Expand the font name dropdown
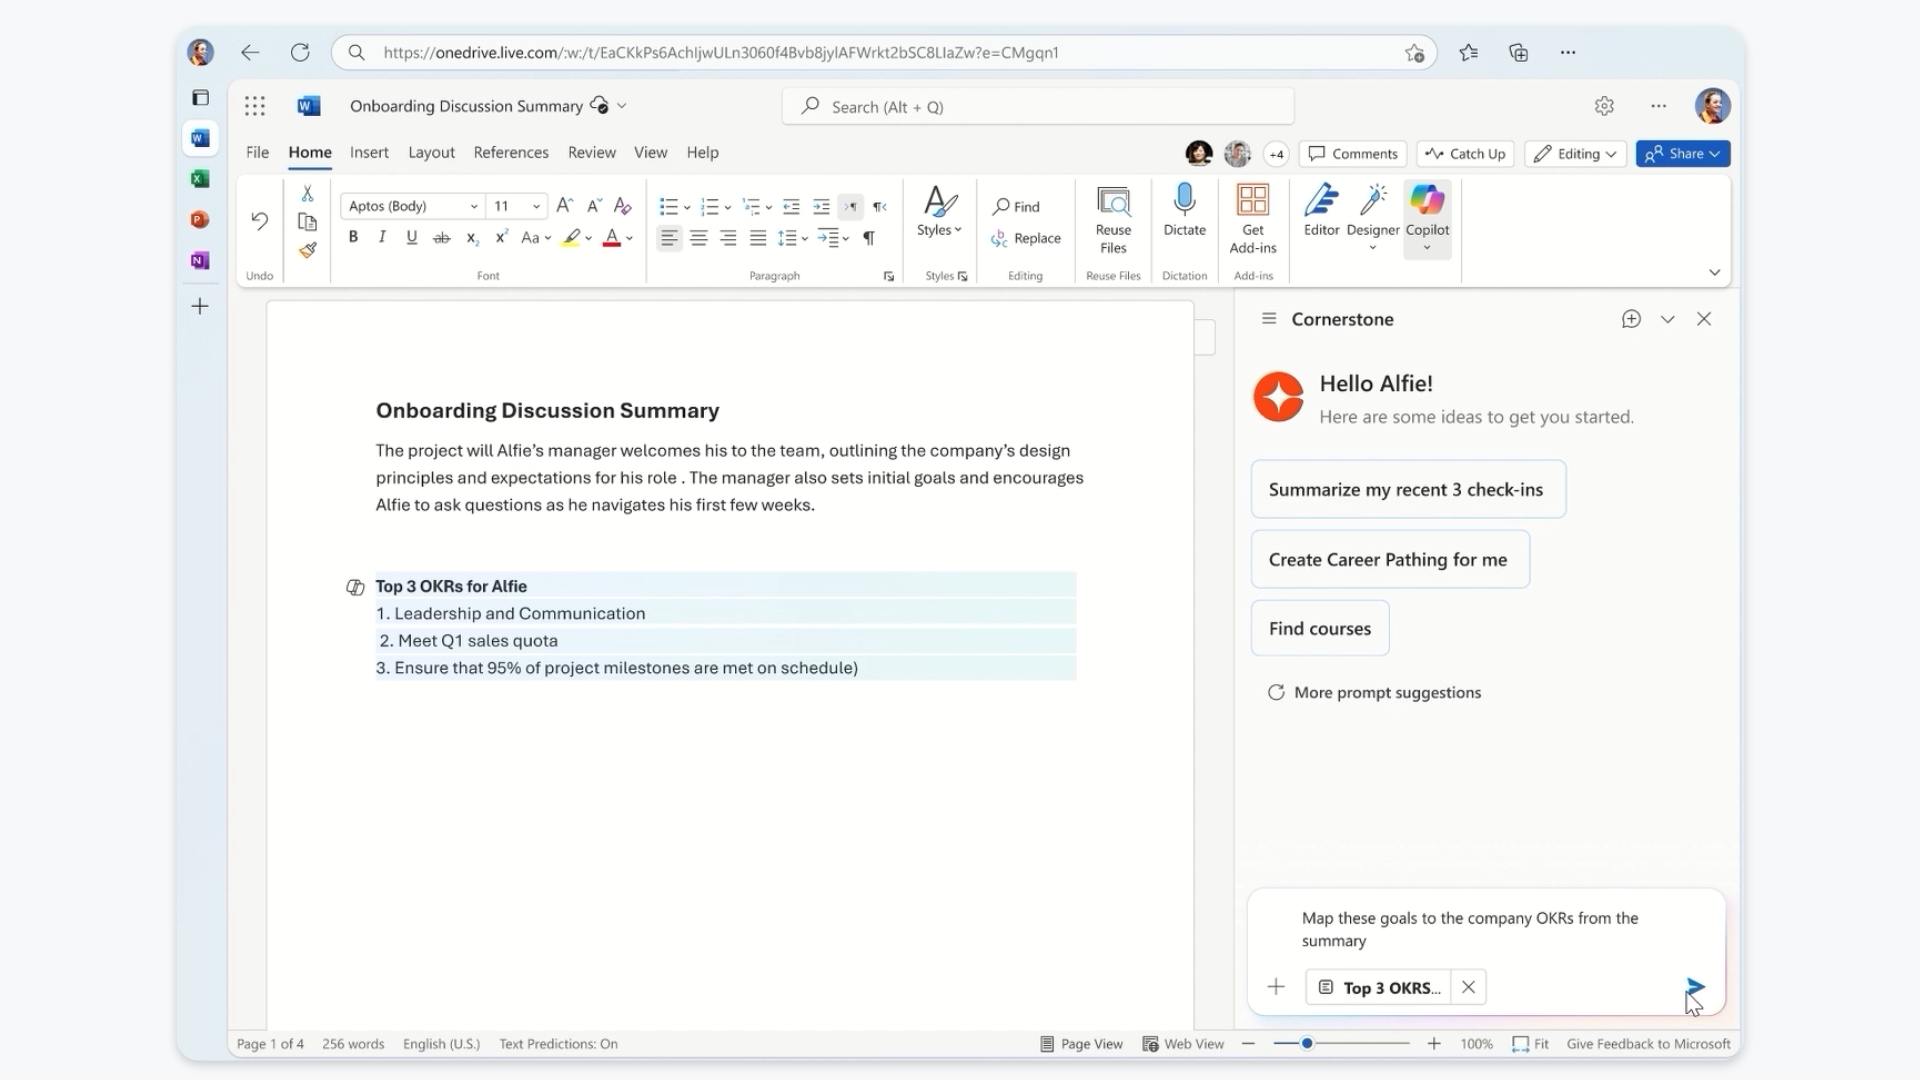This screenshot has height=1080, width=1920. 473,206
